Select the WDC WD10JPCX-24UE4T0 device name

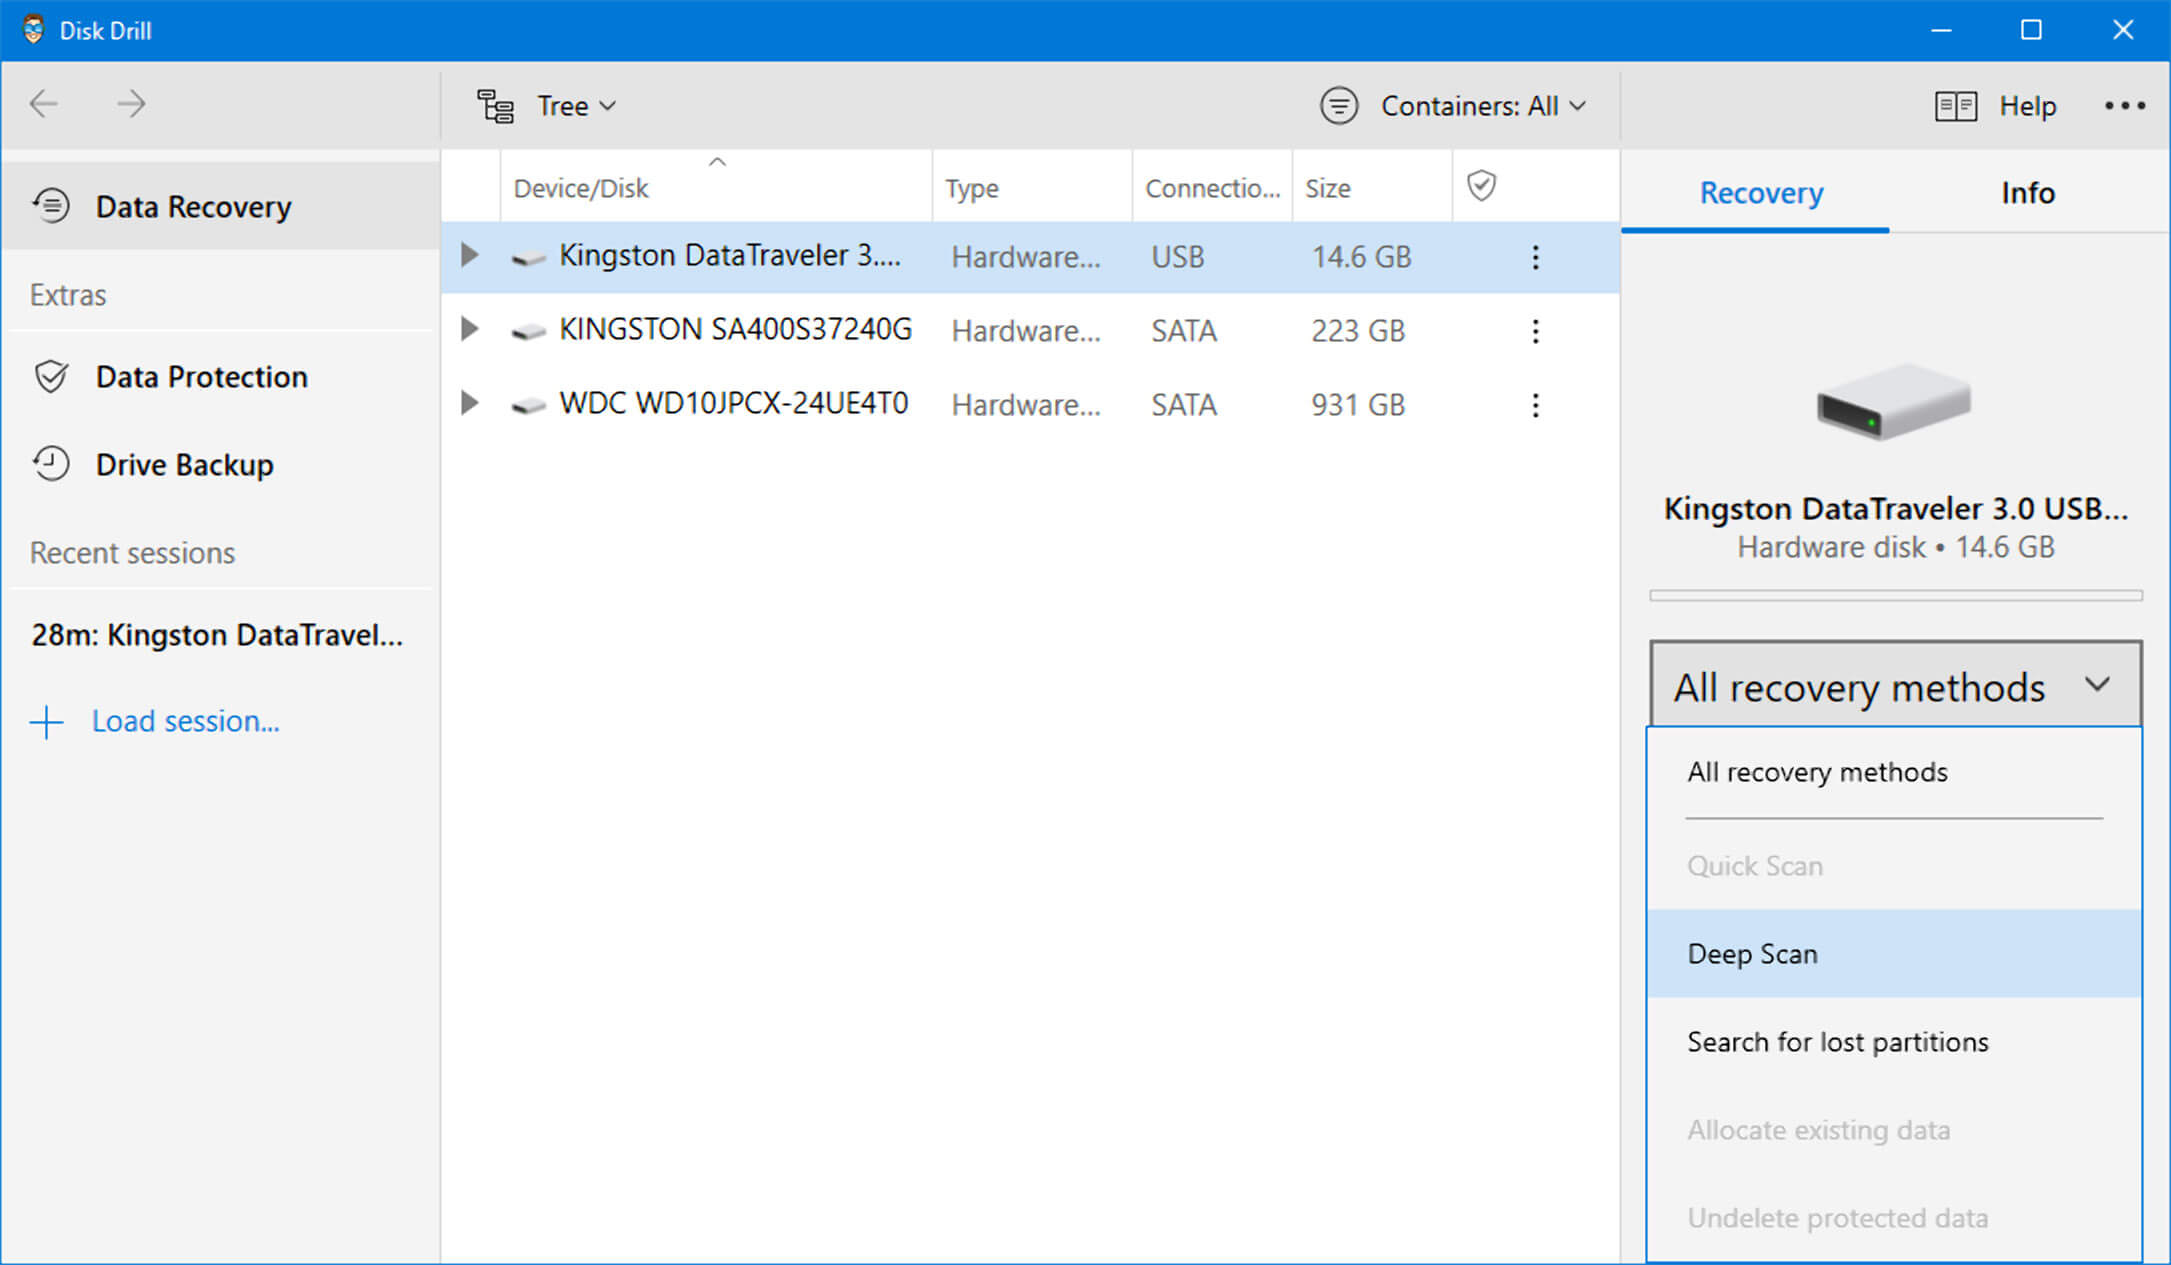pyautogui.click(x=733, y=403)
